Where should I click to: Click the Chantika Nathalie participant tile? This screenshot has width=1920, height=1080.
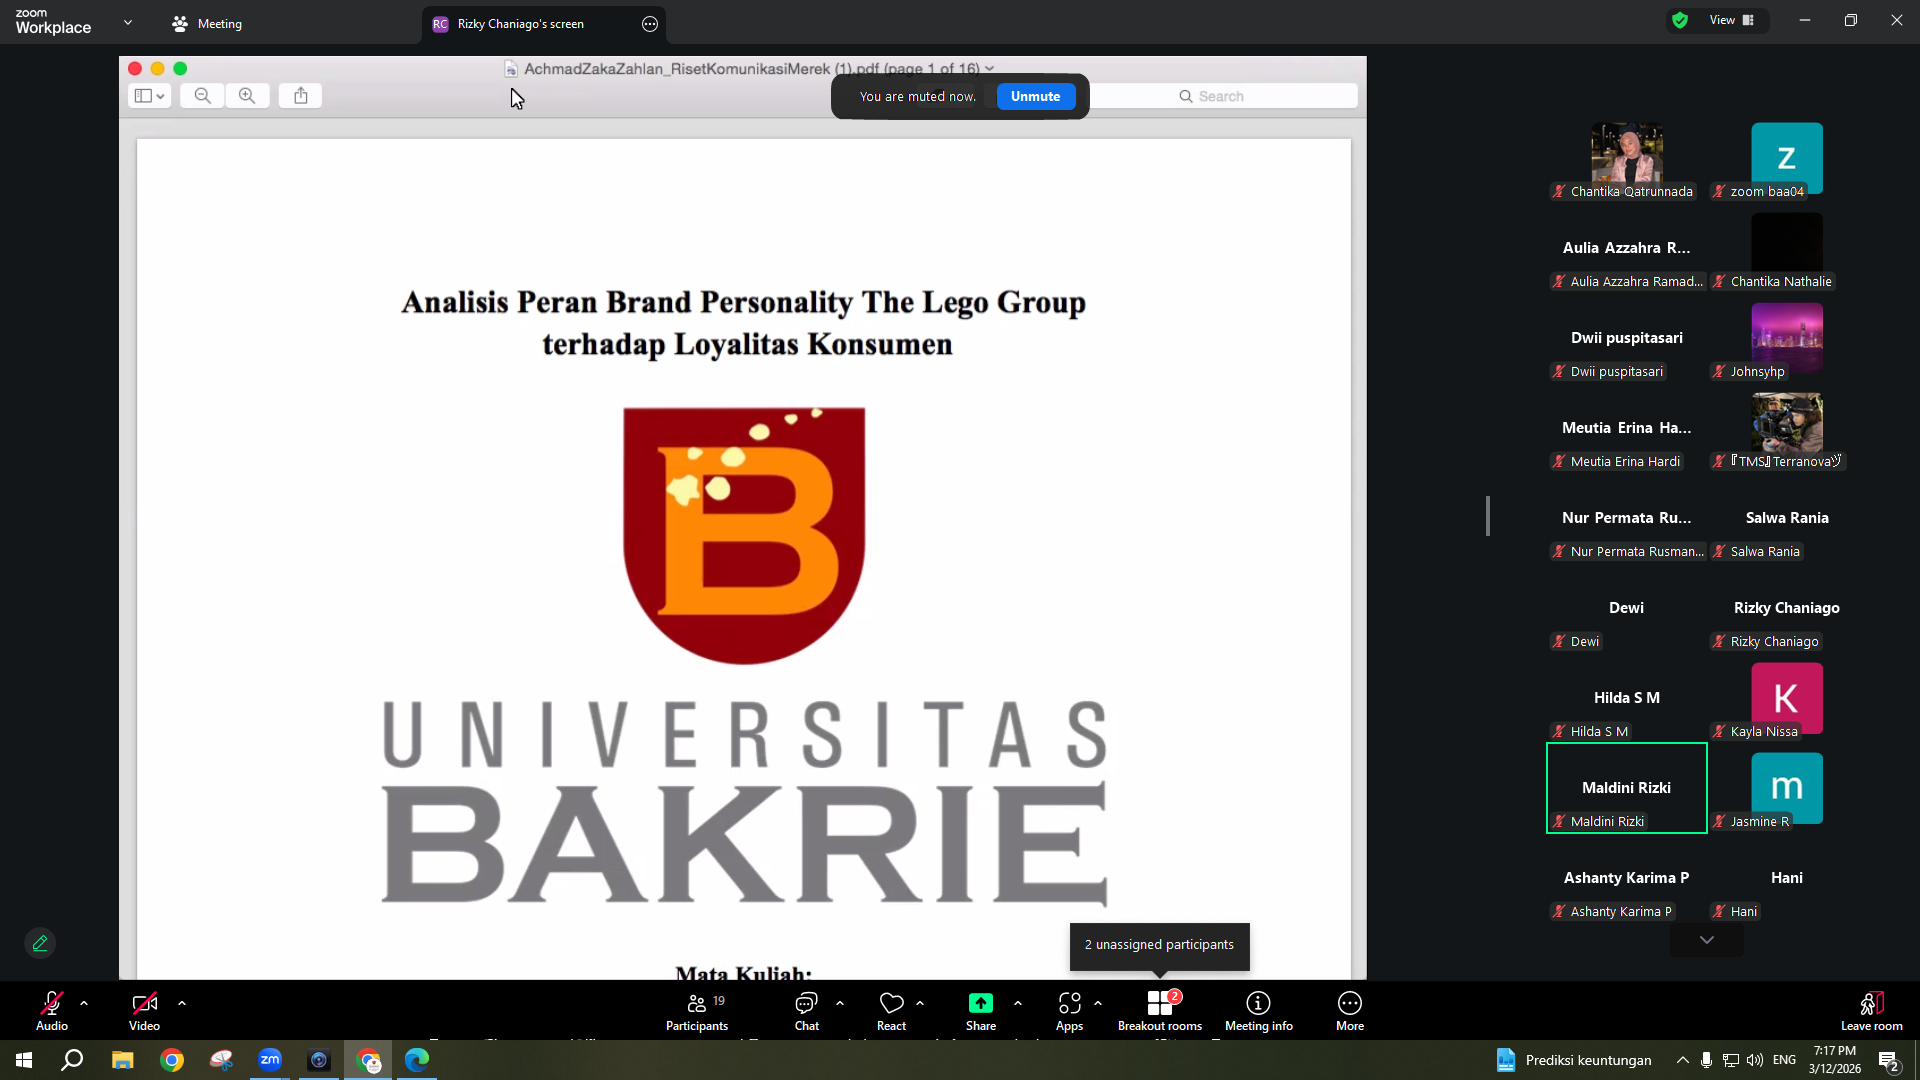point(1787,248)
